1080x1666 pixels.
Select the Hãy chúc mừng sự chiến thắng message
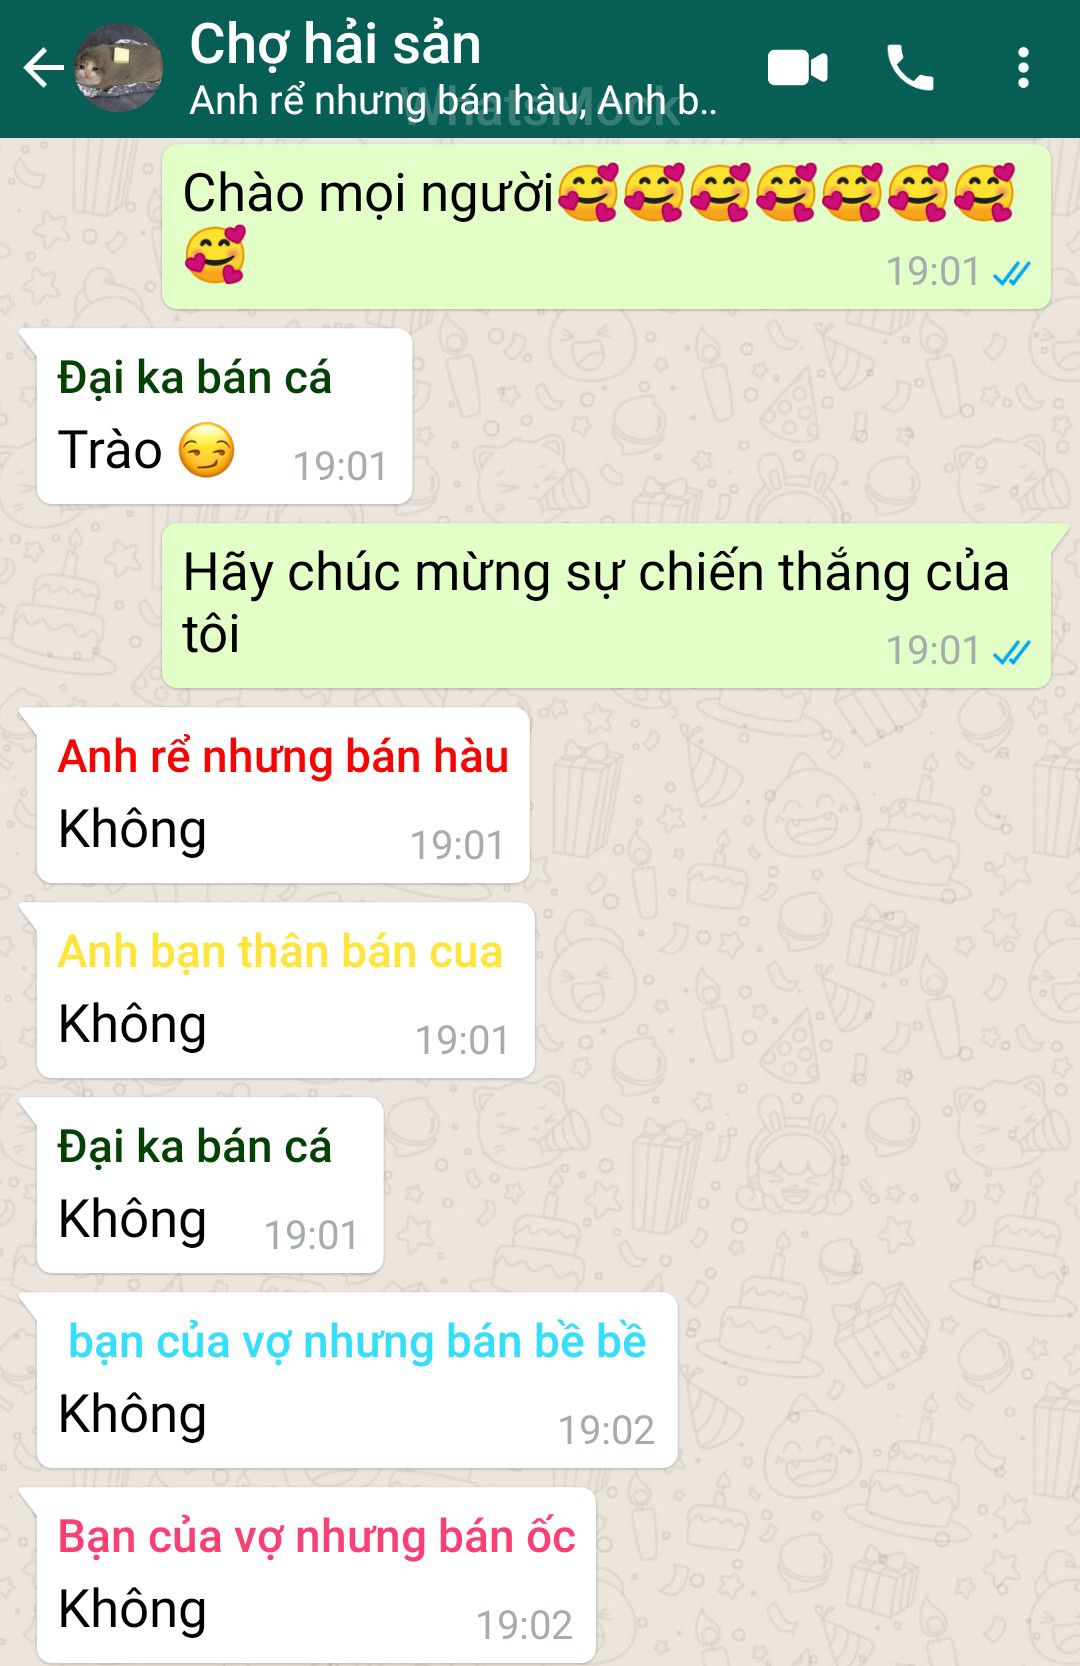pos(606,605)
